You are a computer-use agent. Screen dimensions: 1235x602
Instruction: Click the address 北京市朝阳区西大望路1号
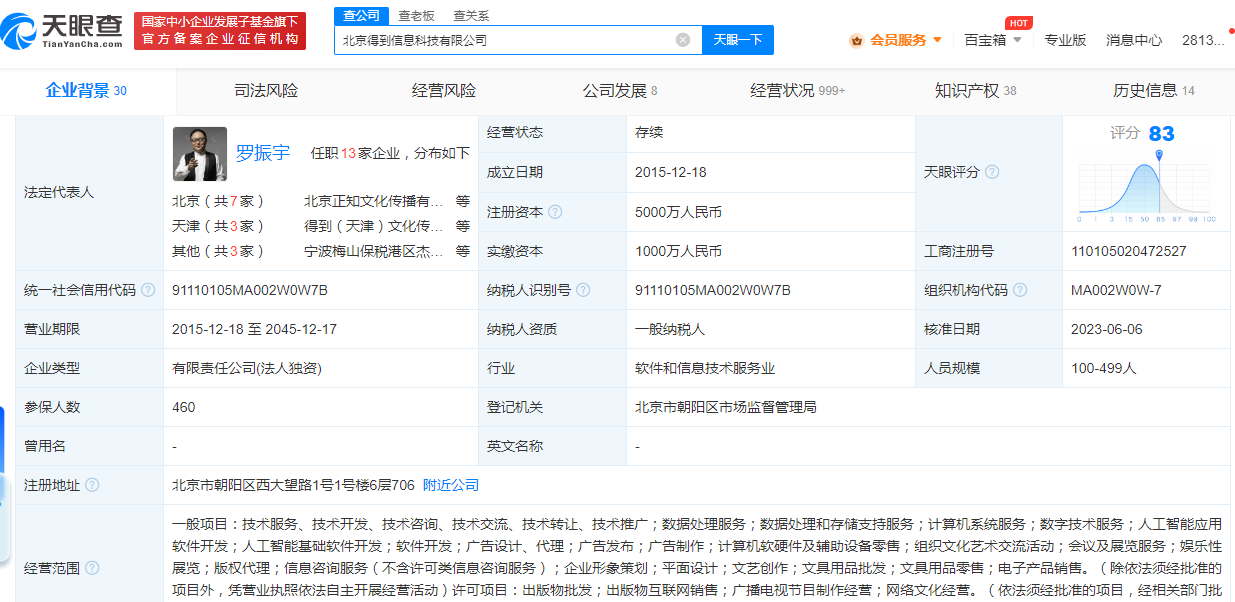(x=293, y=485)
